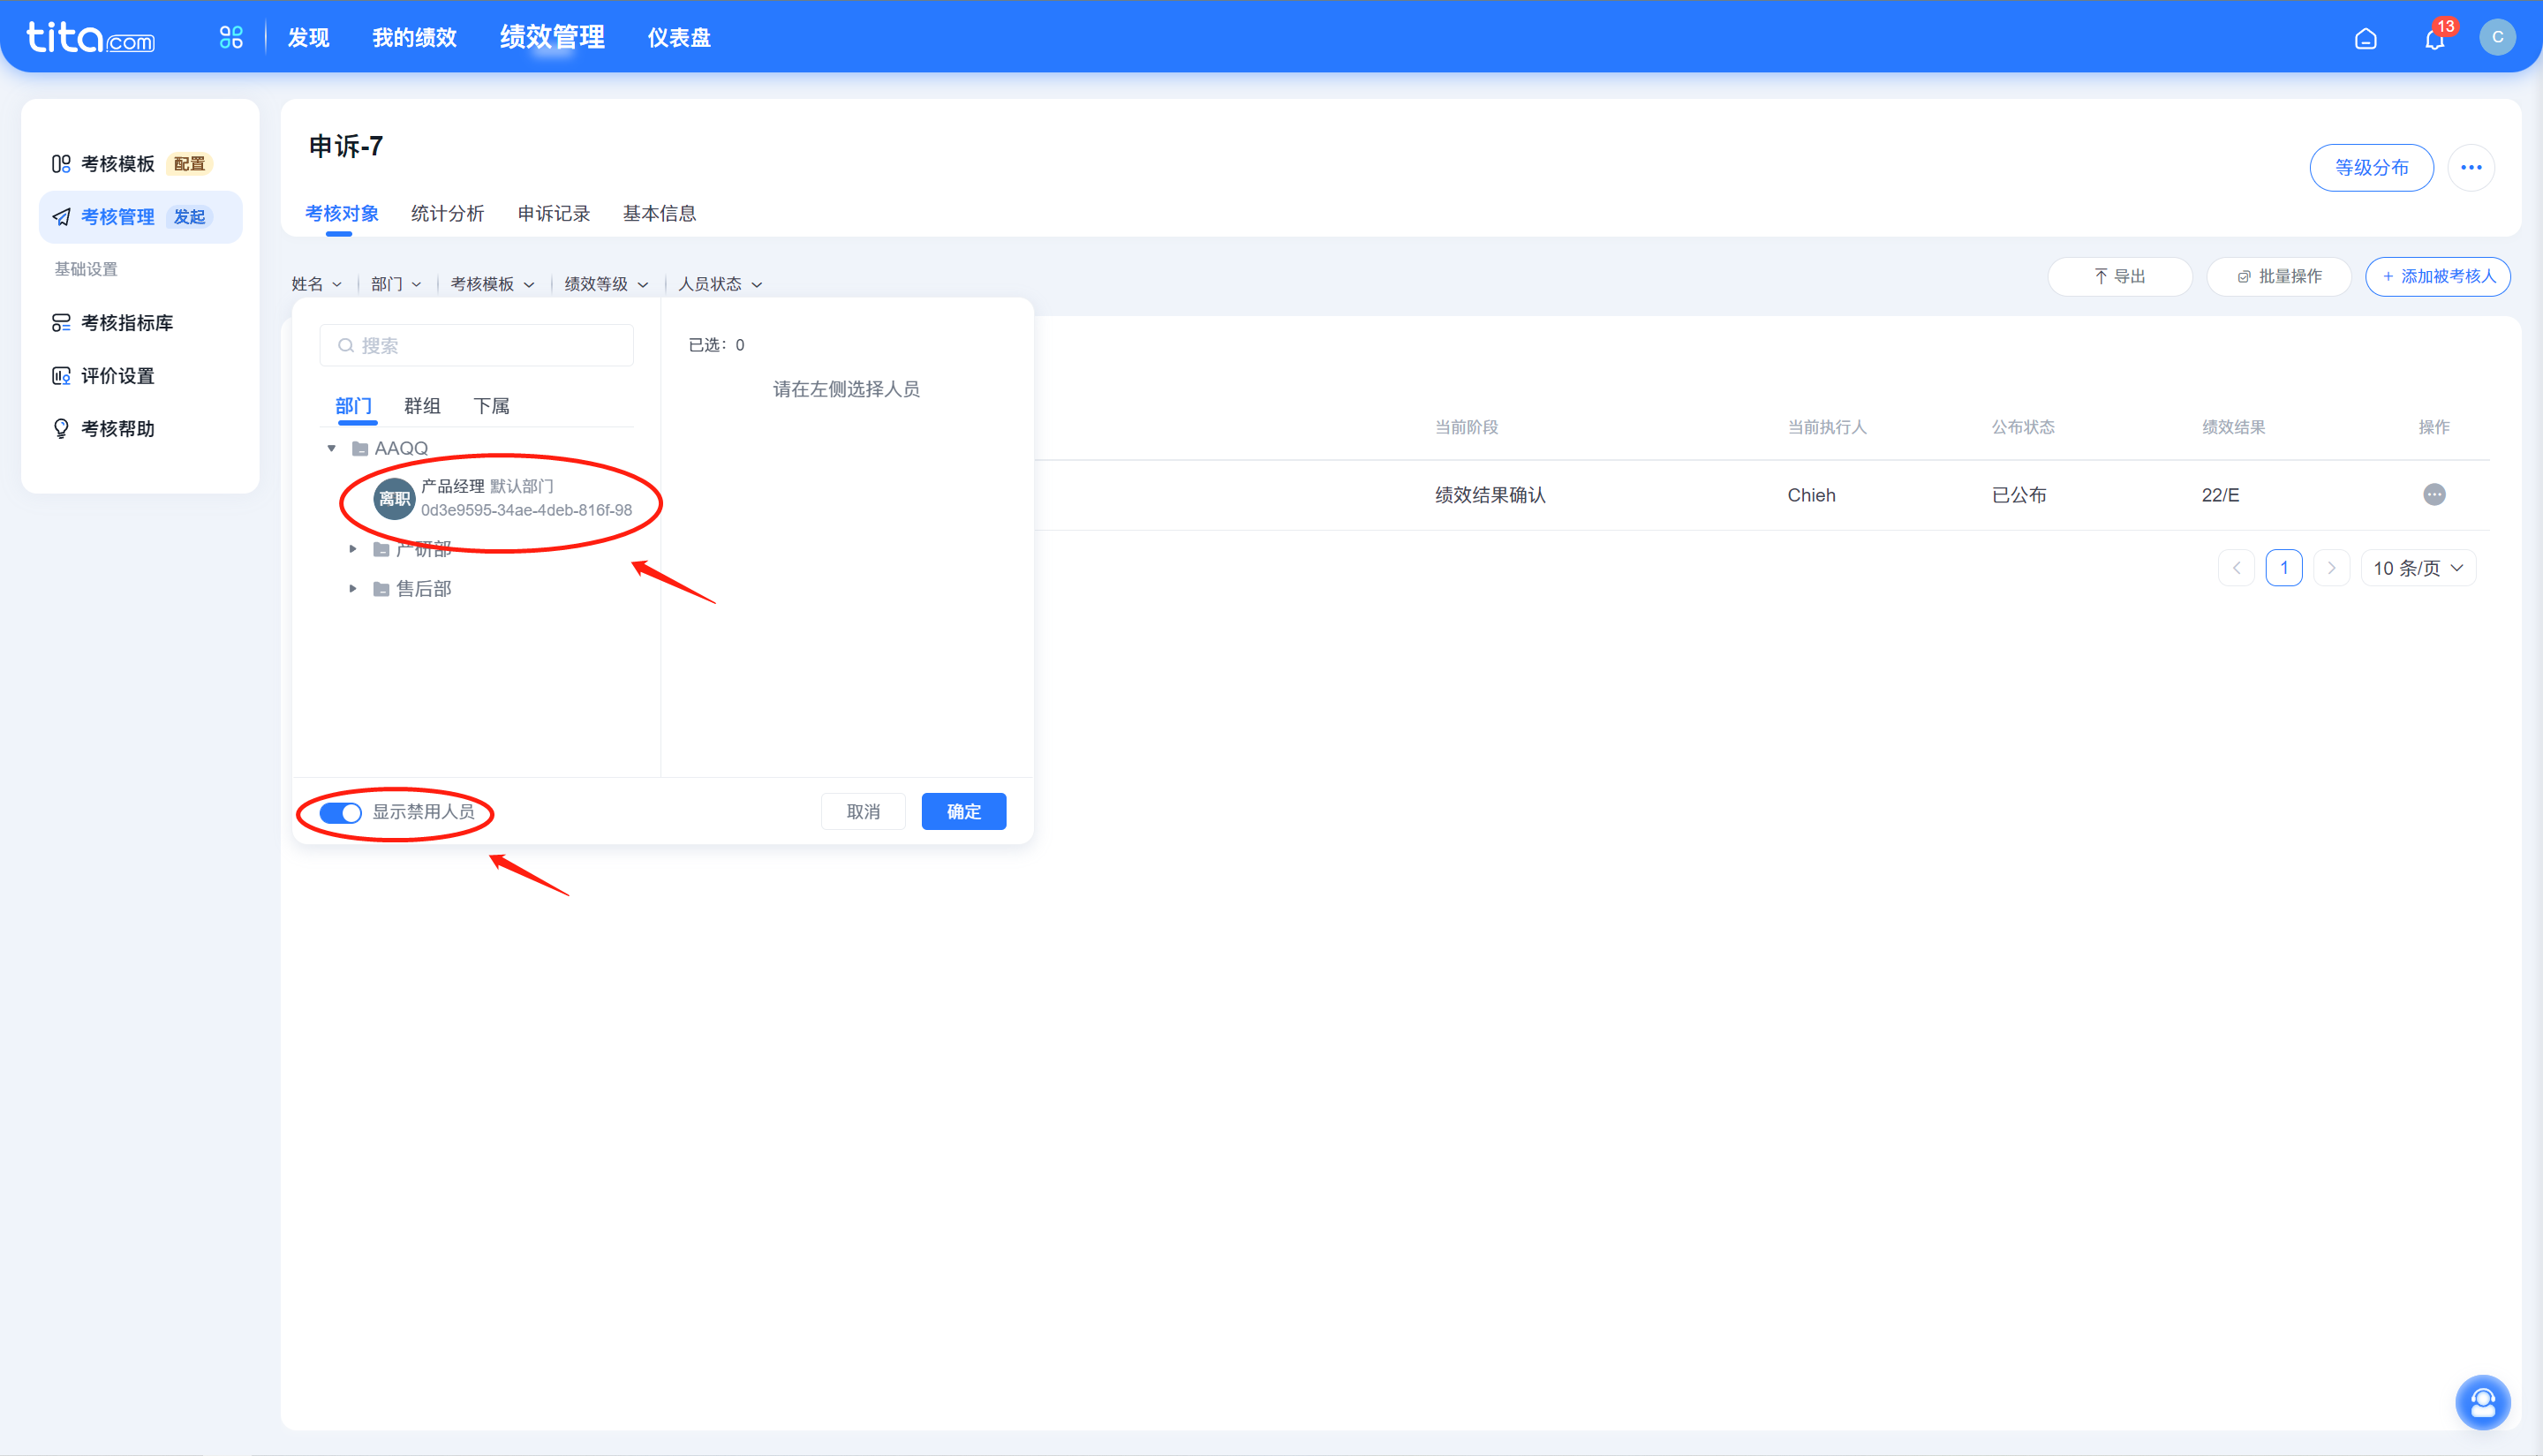Click the 售后部 folder icon

tap(381, 589)
